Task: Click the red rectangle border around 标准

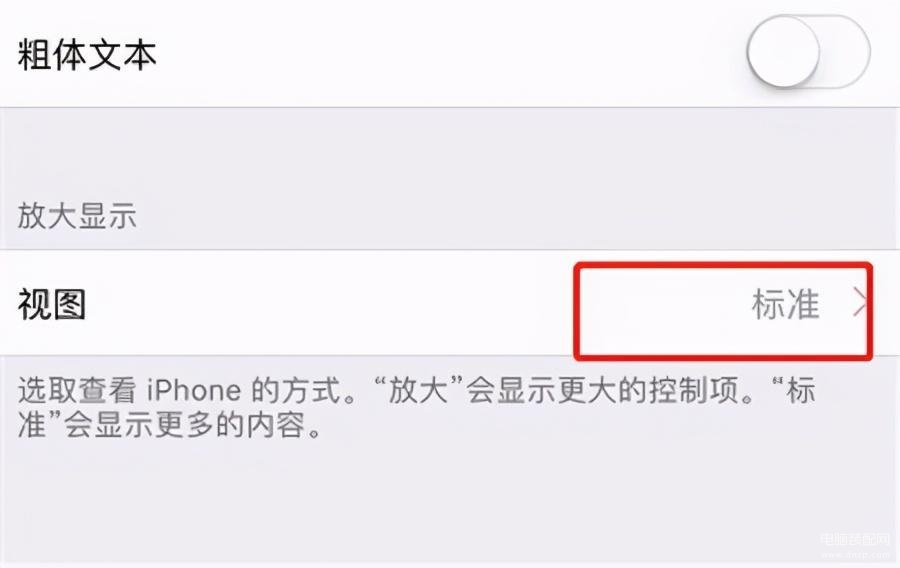Action: click(x=723, y=266)
